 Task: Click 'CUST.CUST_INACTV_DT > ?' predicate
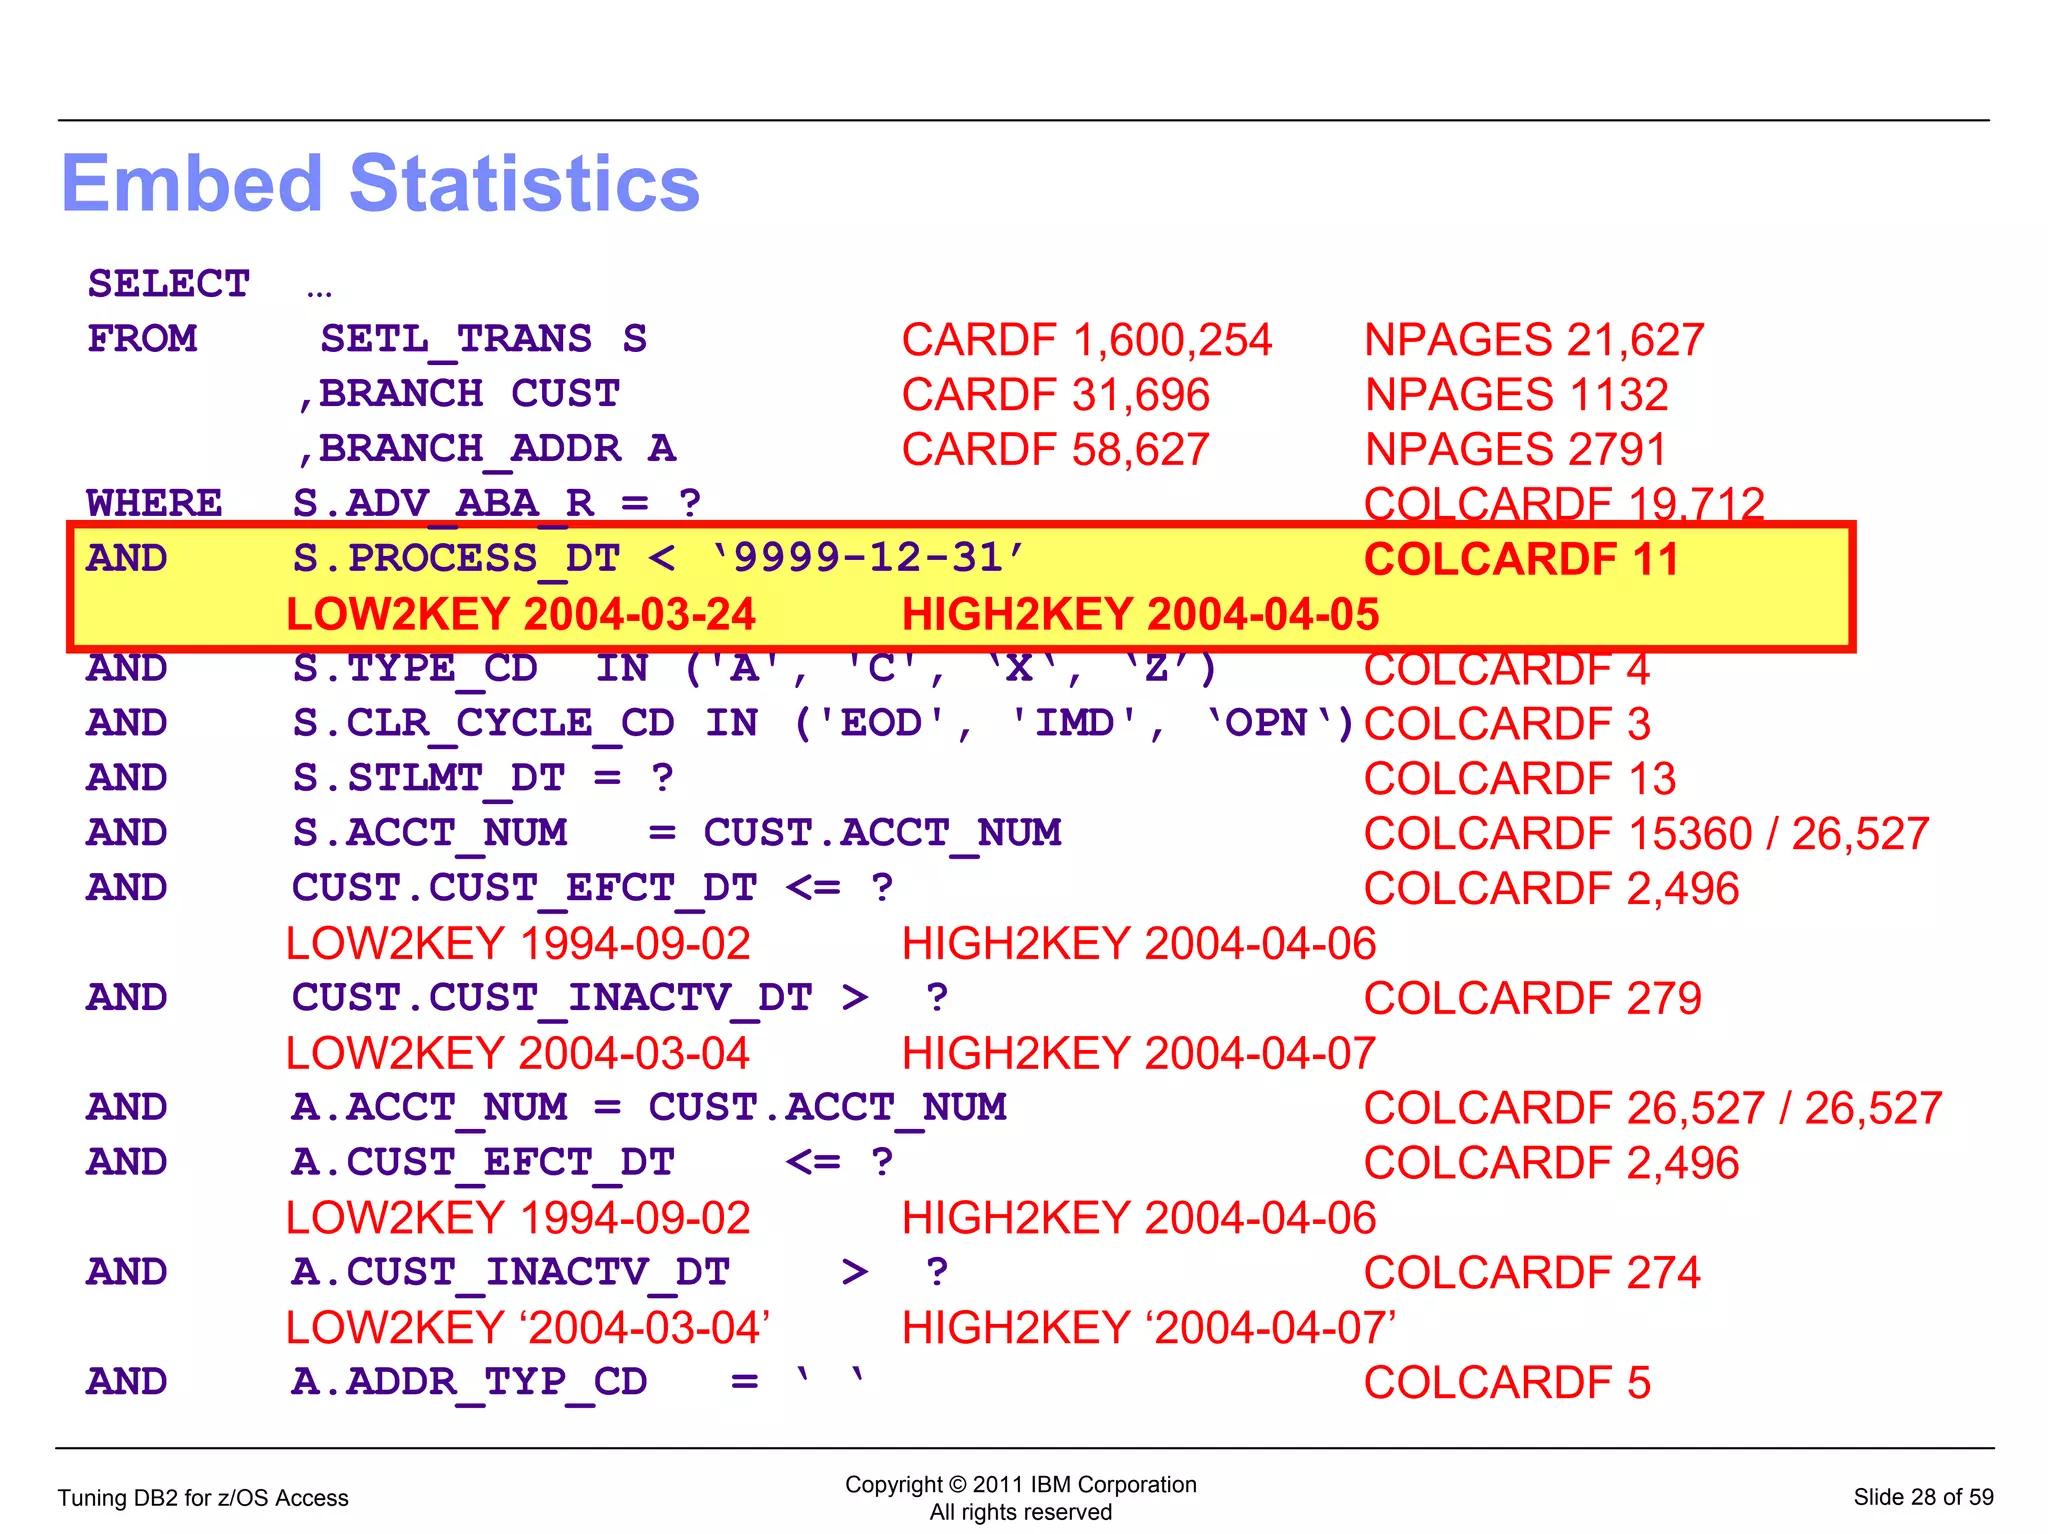coord(620,998)
